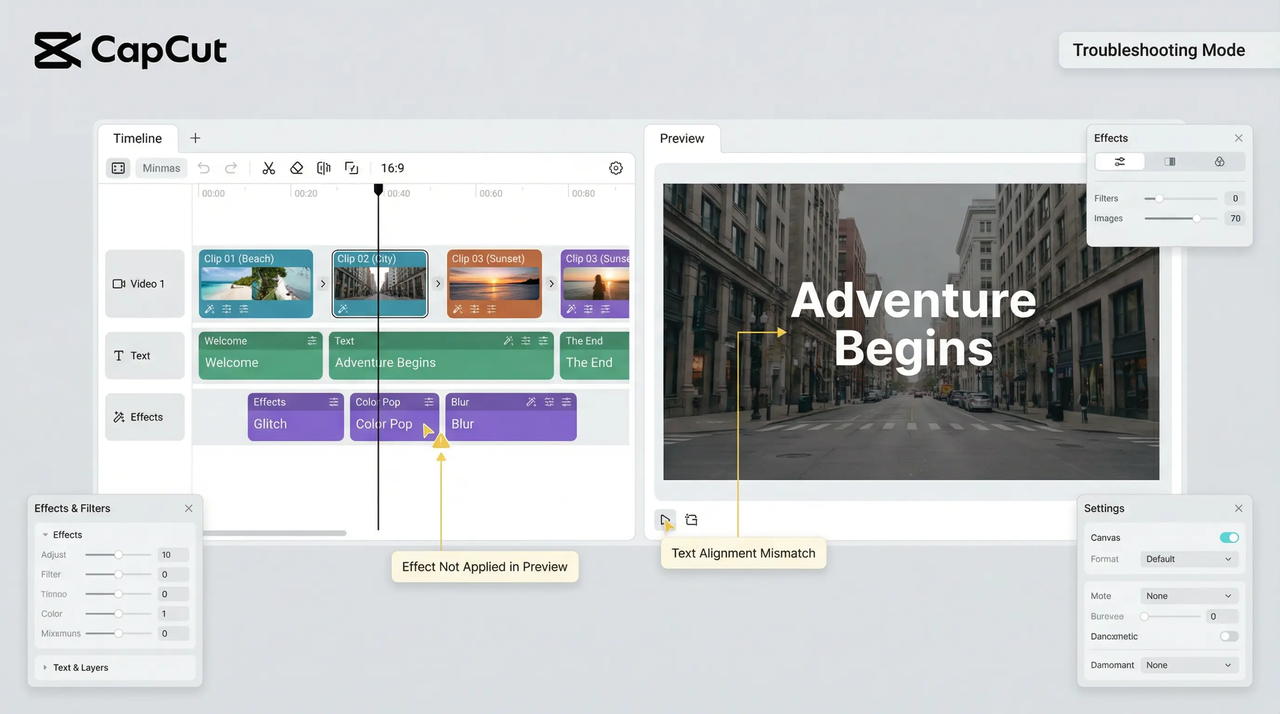The image size is (1280, 714).
Task: Select the compare tab icon in Effects panel
Action: [1170, 161]
